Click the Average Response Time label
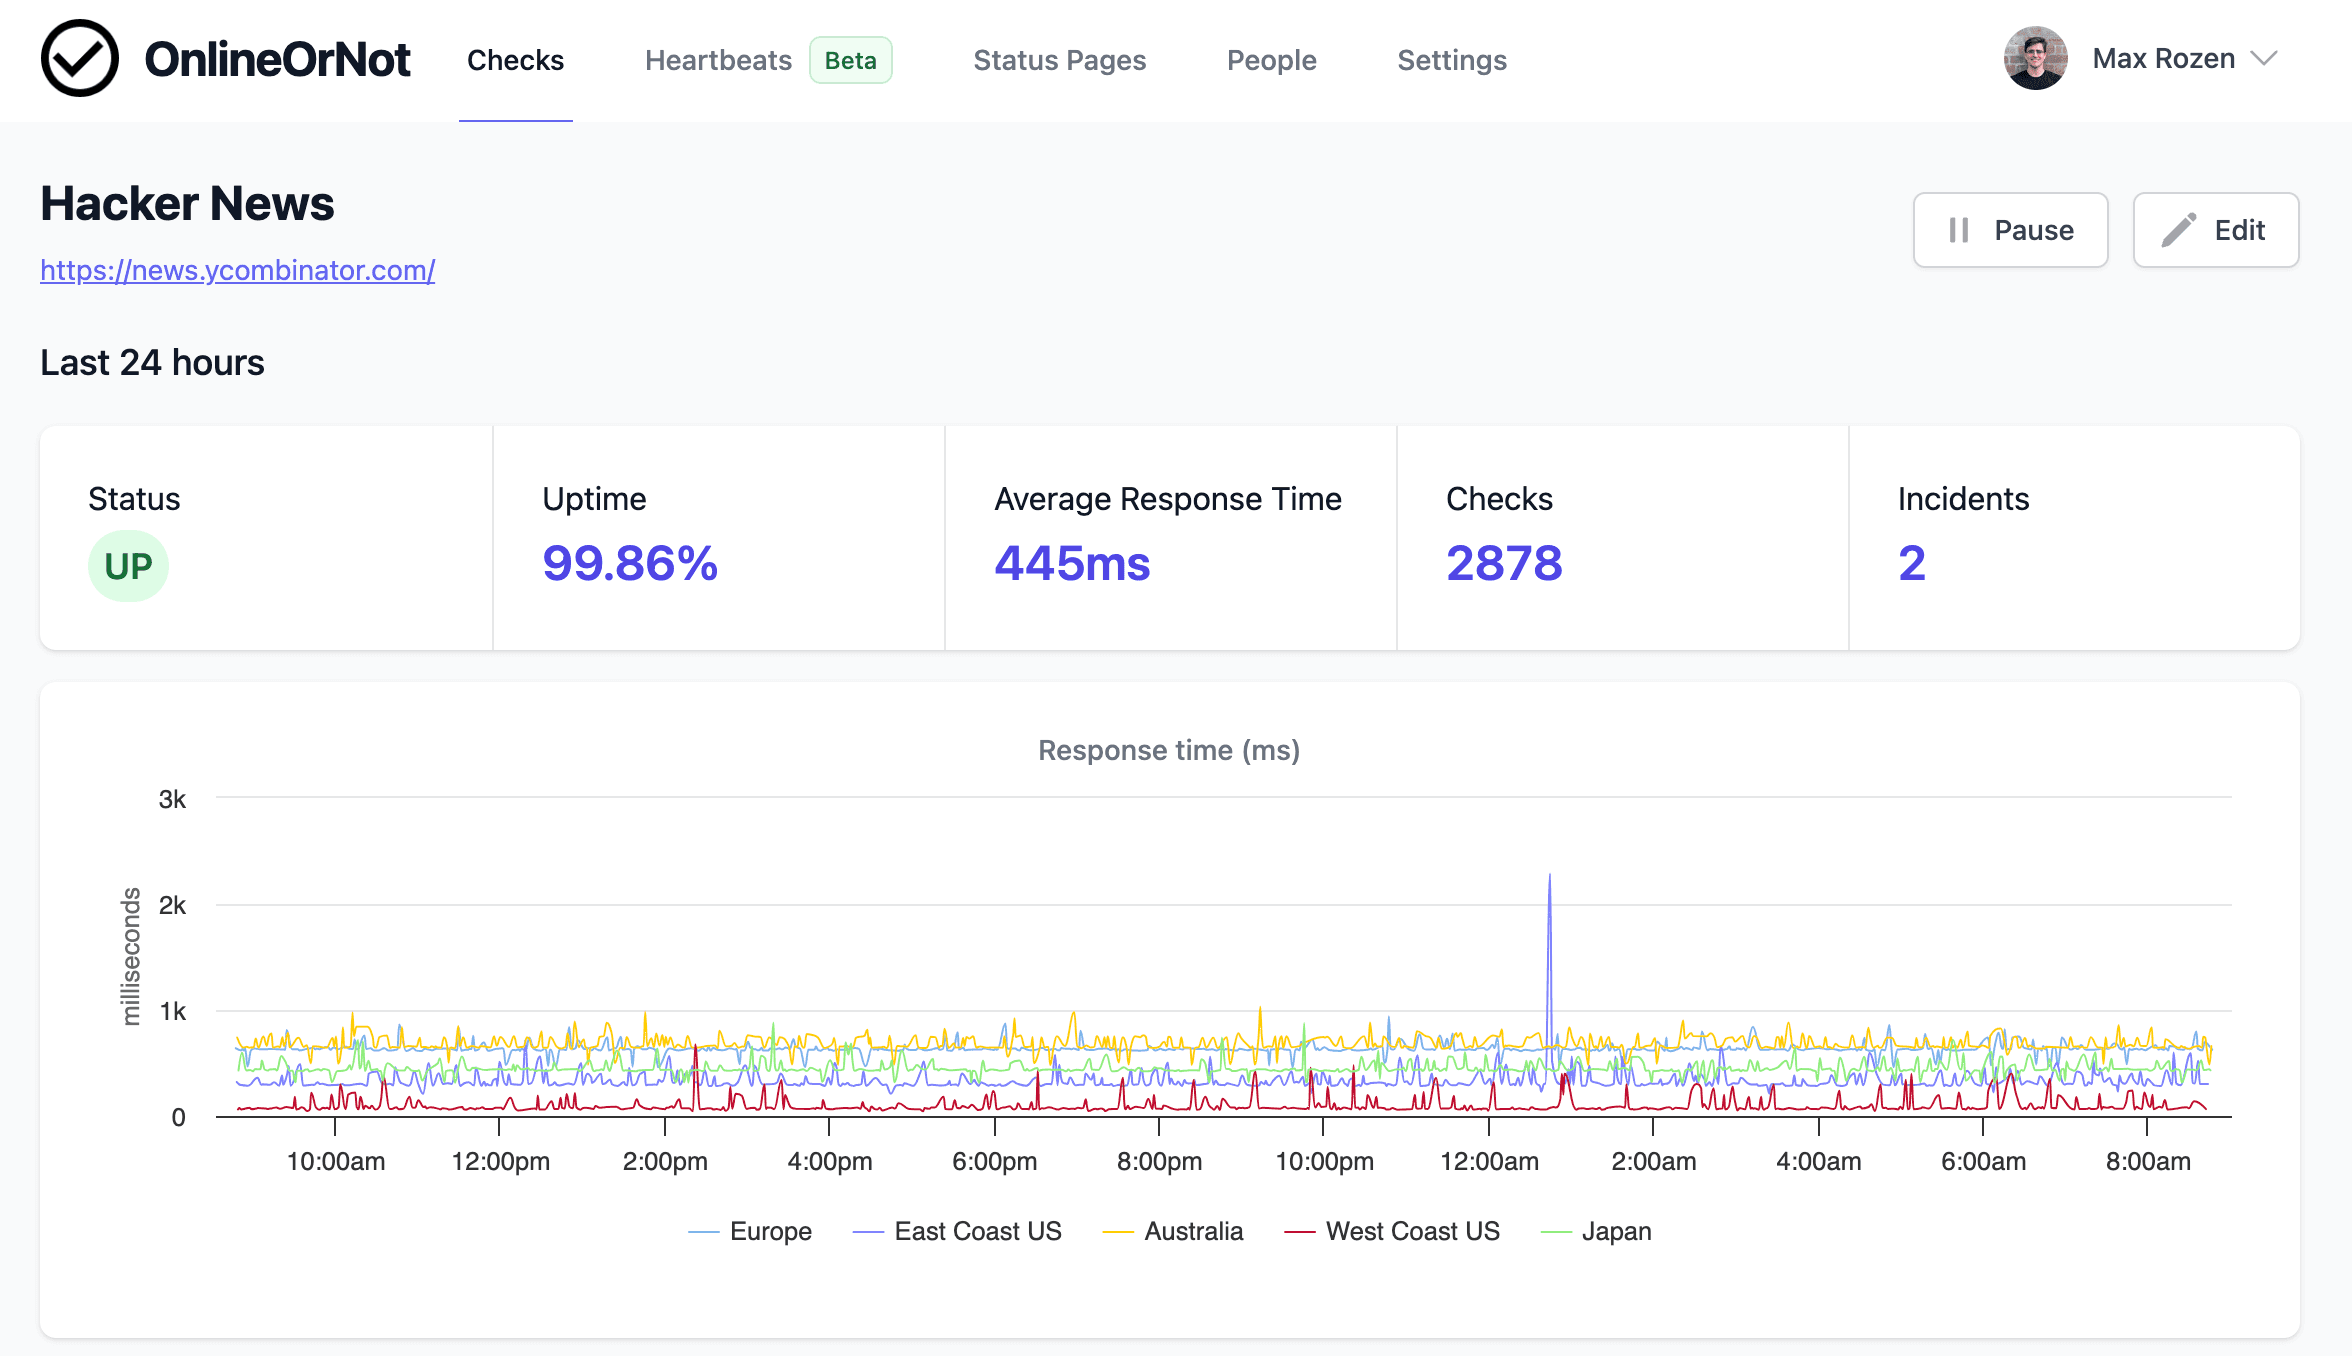The width and height of the screenshot is (2352, 1356). click(x=1168, y=498)
